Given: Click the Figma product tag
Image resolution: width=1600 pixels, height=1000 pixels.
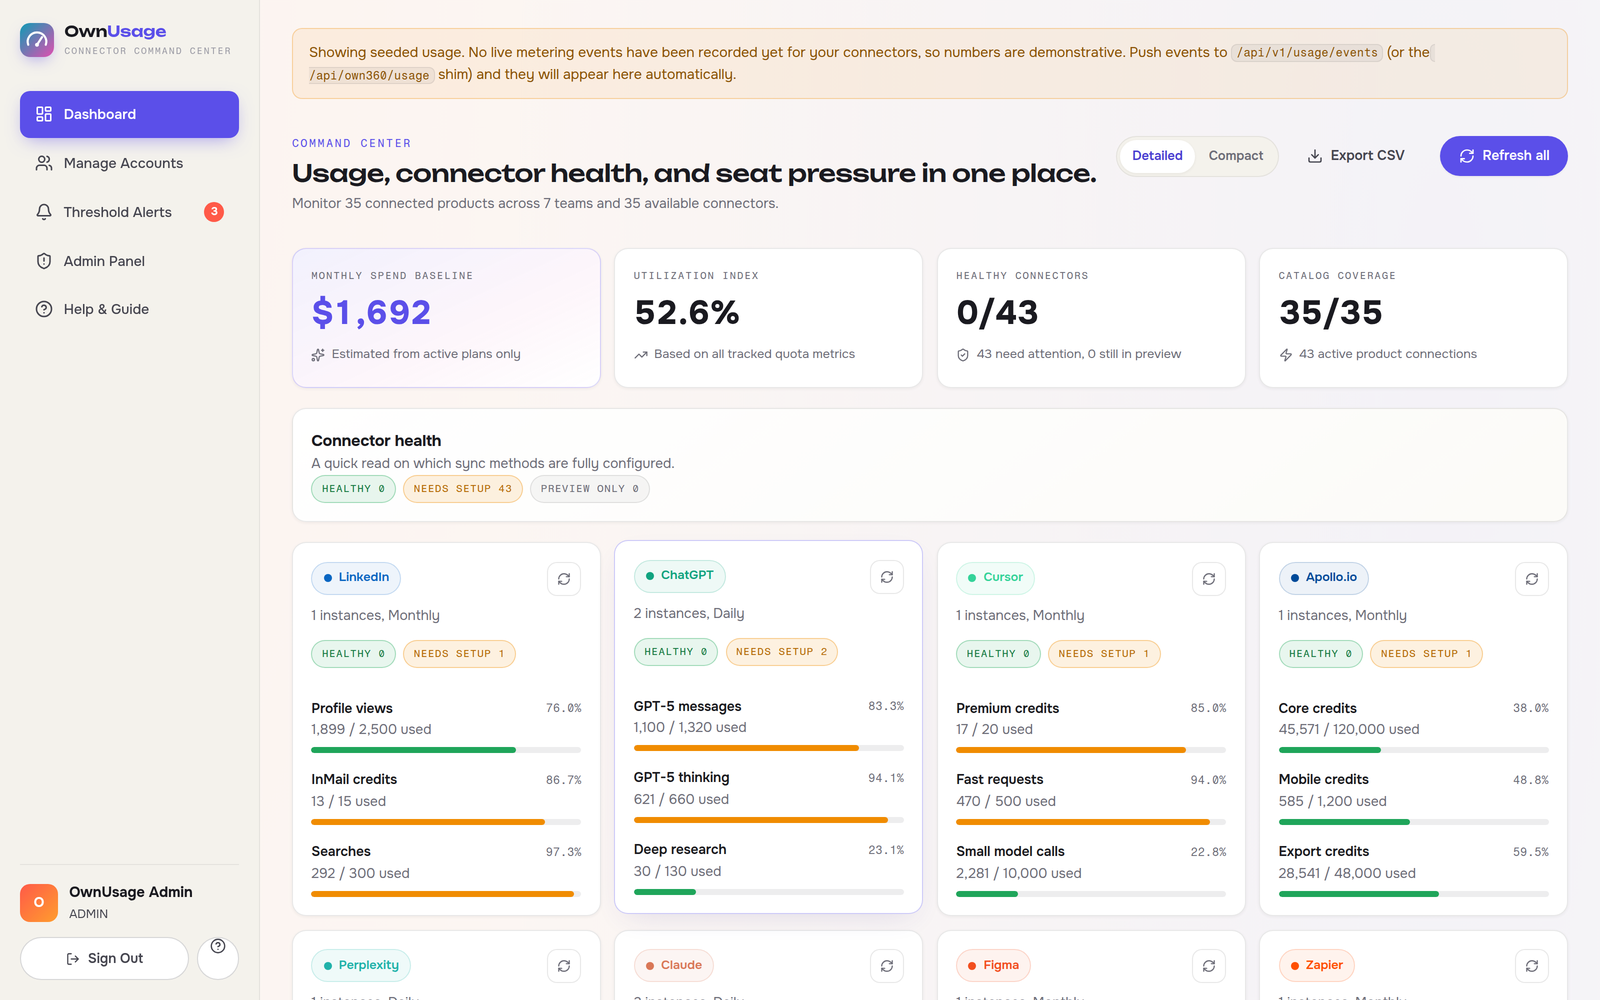Looking at the screenshot, I should click(993, 966).
